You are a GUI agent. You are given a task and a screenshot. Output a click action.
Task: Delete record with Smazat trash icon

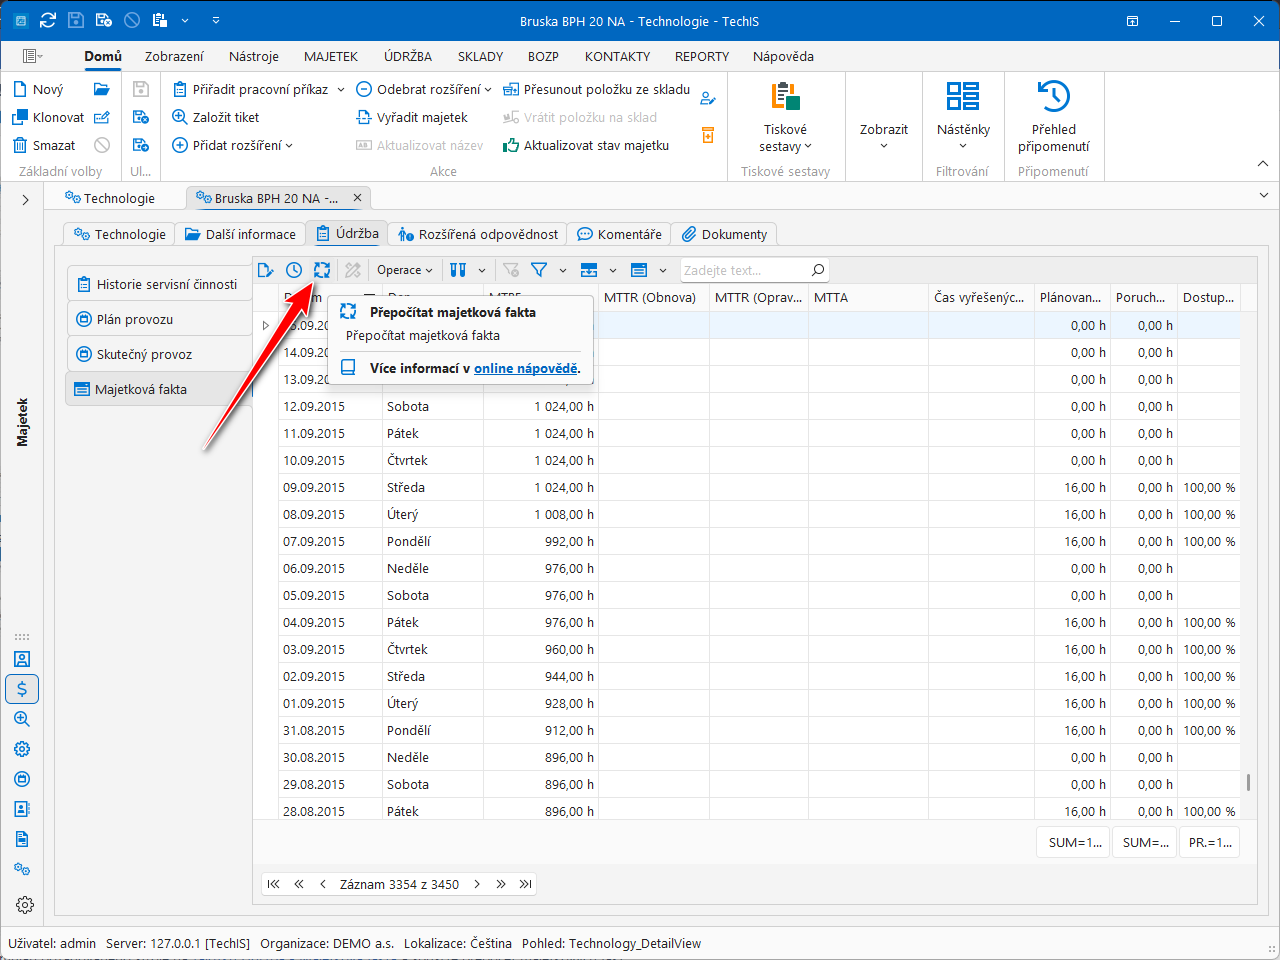click(x=20, y=145)
